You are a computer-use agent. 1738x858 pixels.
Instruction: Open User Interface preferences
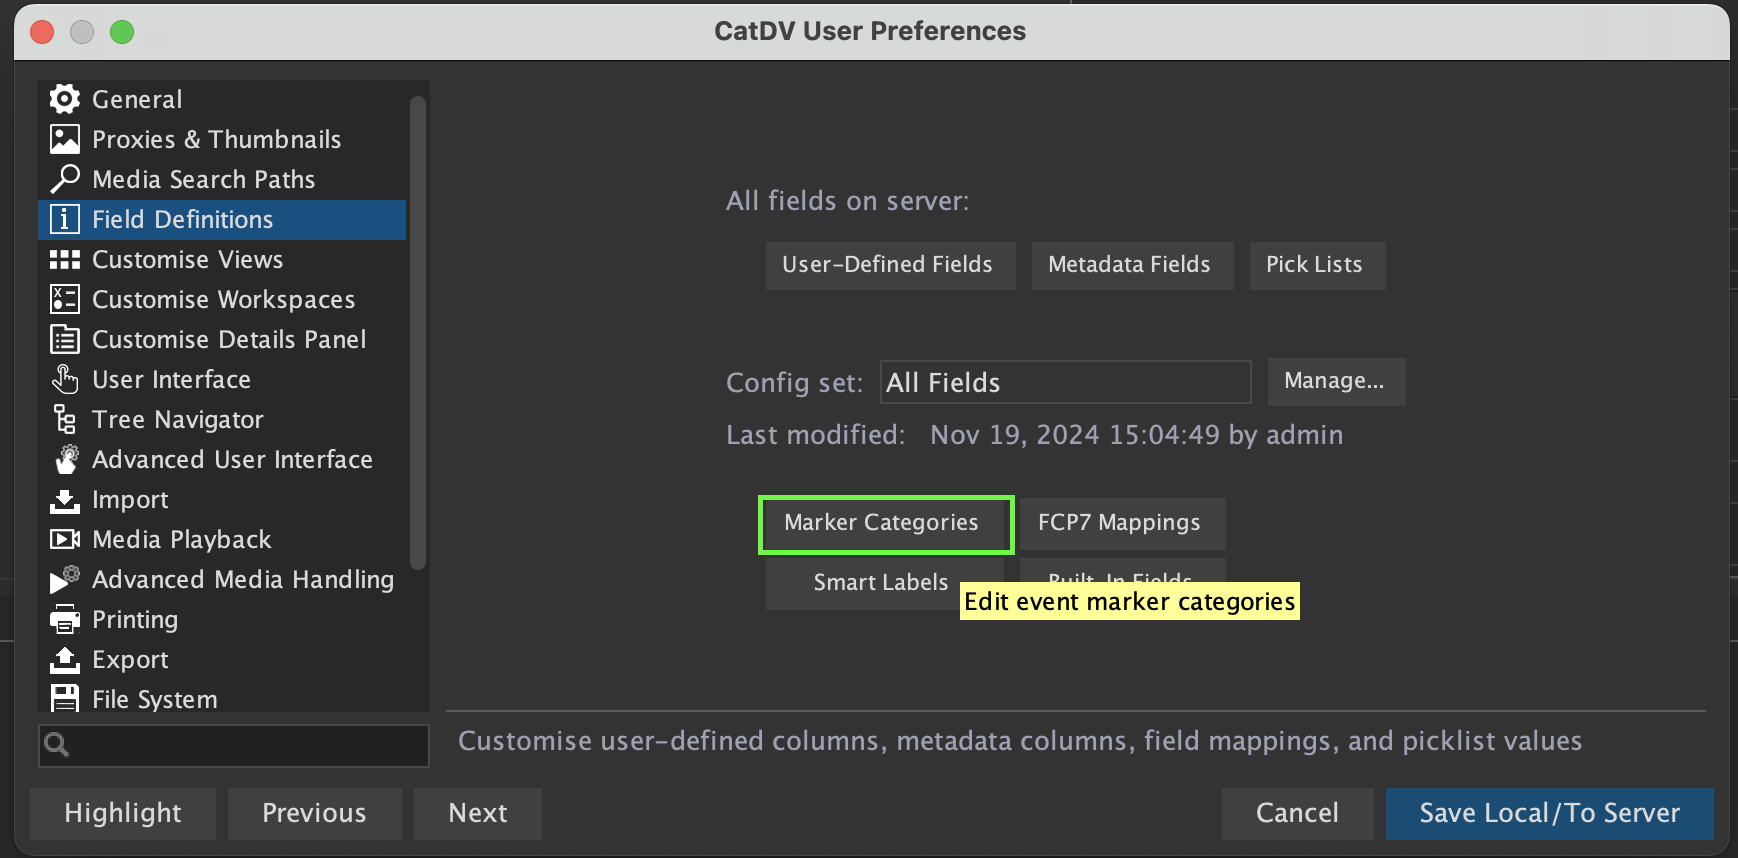point(222,379)
